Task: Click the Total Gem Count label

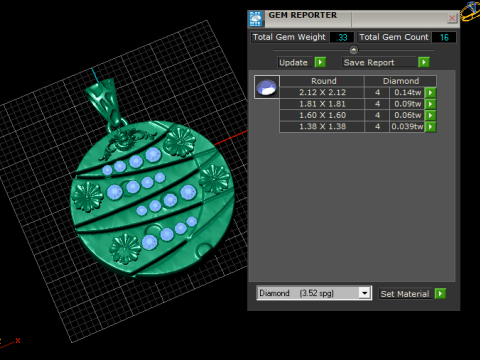Action: 394,37
